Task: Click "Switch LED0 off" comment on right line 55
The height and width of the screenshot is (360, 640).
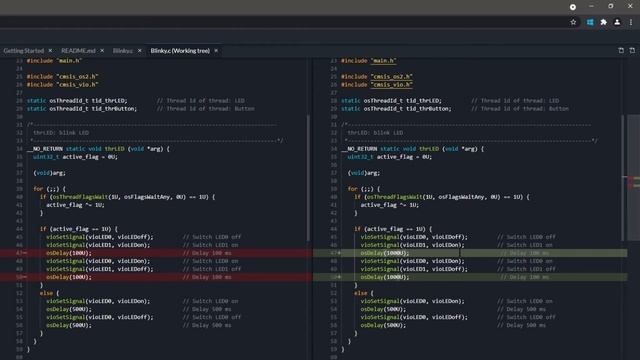Action: (x=526, y=317)
